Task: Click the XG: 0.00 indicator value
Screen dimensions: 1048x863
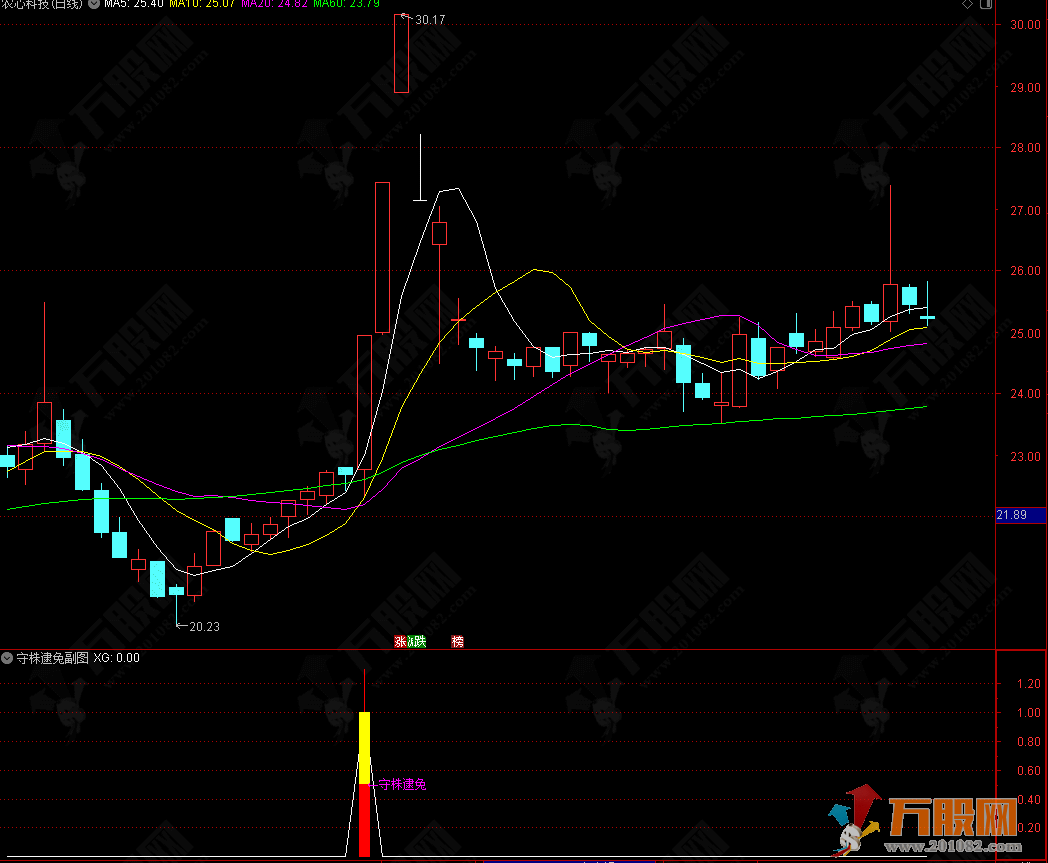Action: [x=117, y=658]
